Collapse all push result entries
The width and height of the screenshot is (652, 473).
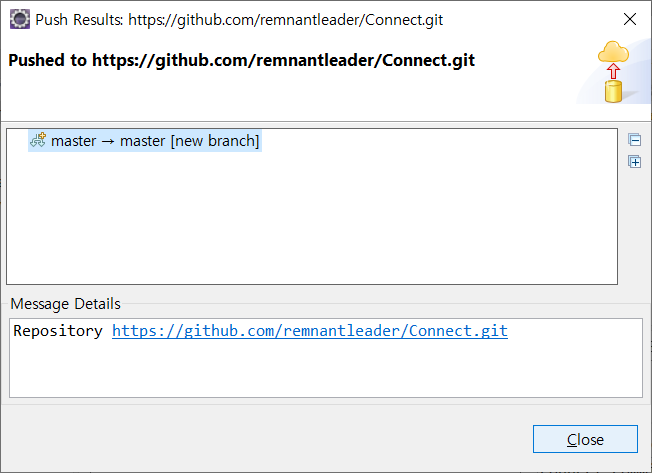(x=635, y=140)
